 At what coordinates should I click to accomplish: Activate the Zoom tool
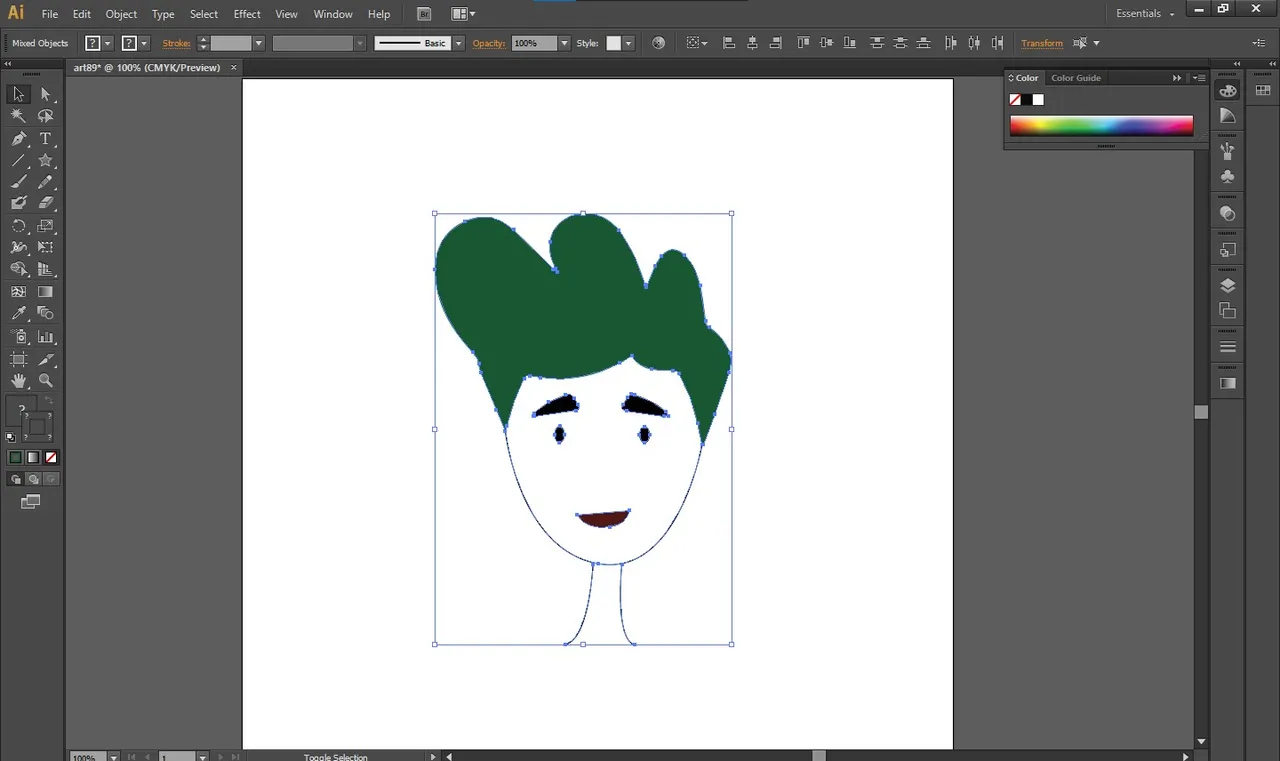click(45, 381)
